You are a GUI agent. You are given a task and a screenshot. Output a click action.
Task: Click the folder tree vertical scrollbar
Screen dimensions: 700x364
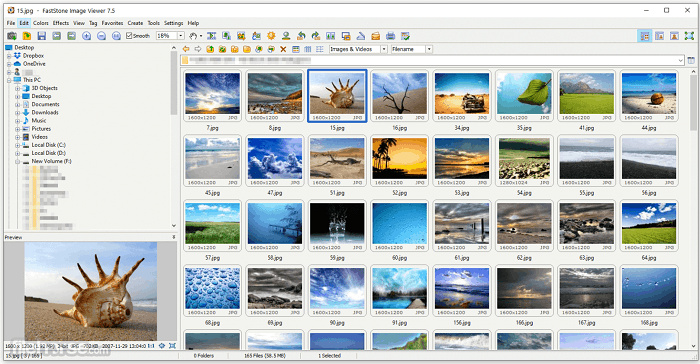click(174, 83)
